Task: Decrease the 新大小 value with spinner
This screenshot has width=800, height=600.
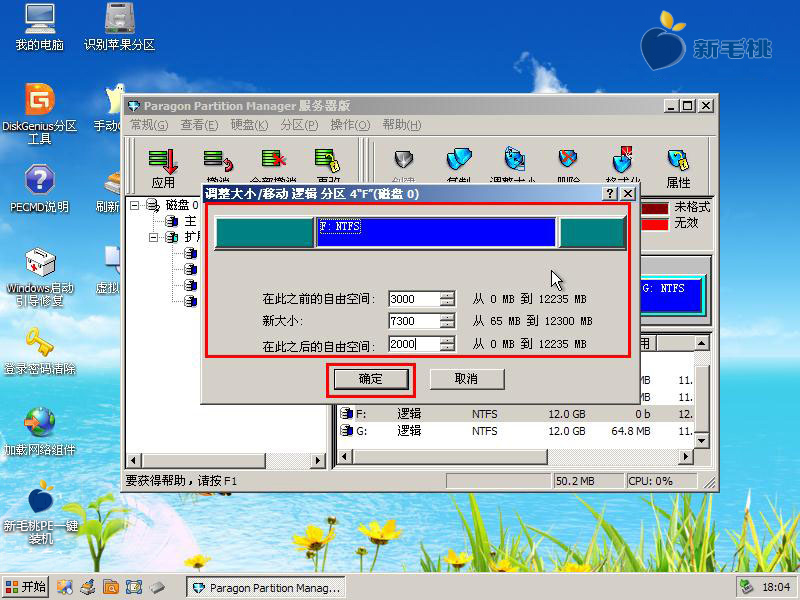Action: click(447, 324)
